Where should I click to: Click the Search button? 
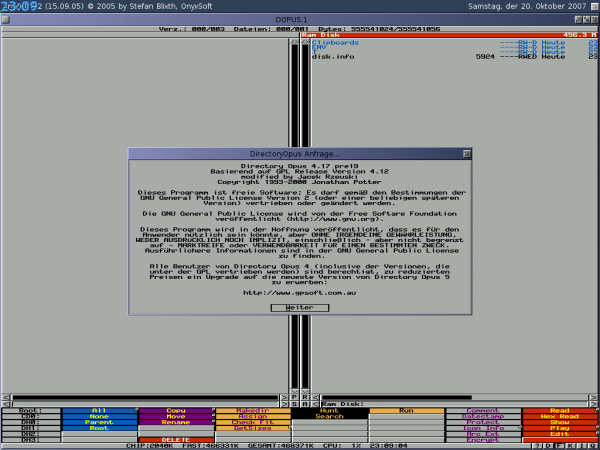(x=330, y=416)
